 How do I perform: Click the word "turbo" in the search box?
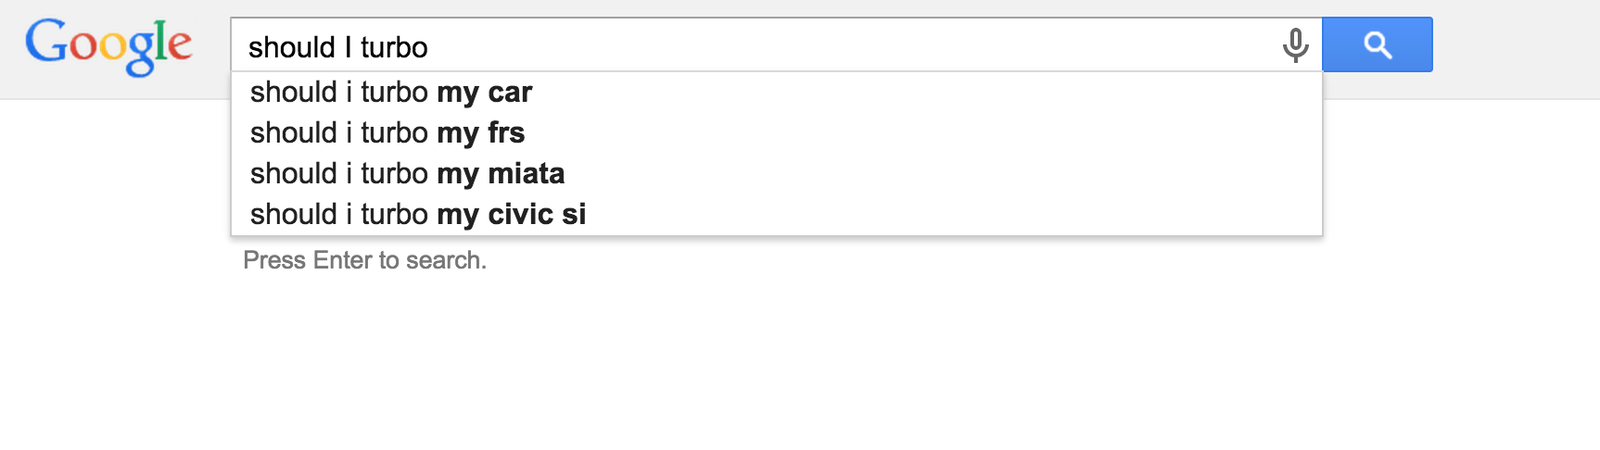tap(394, 47)
